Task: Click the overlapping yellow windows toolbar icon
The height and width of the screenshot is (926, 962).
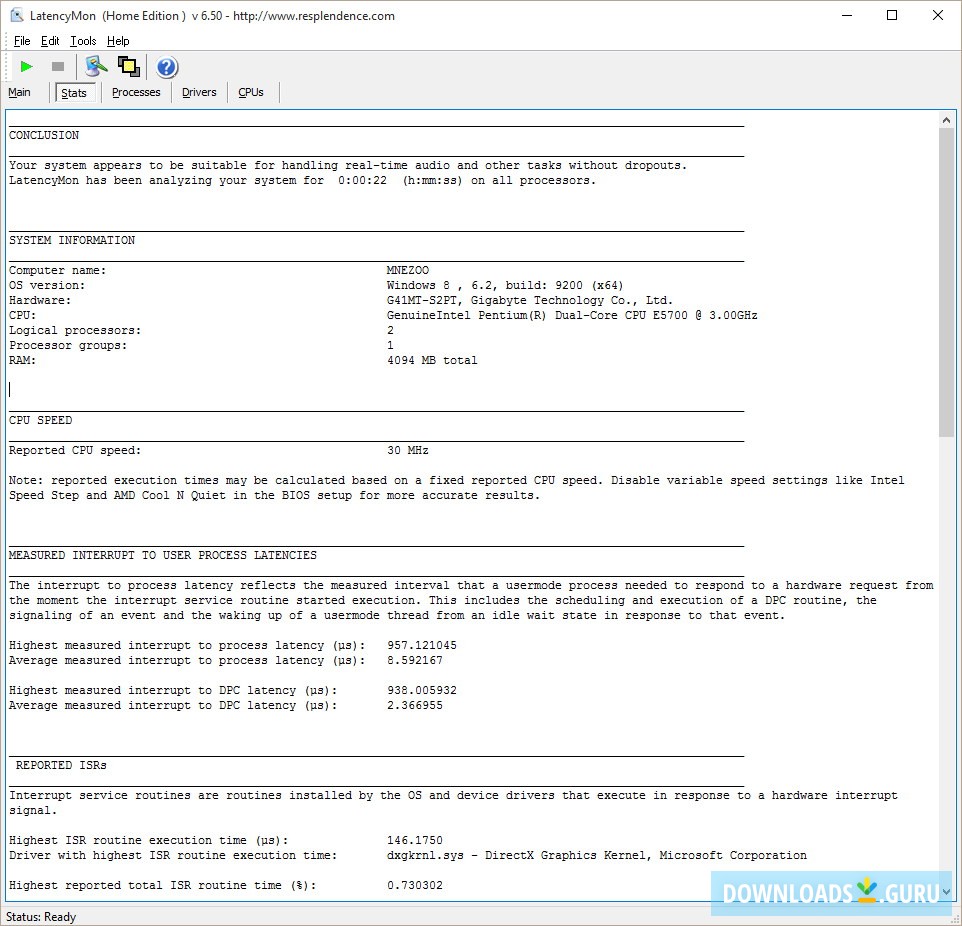Action: pos(129,66)
